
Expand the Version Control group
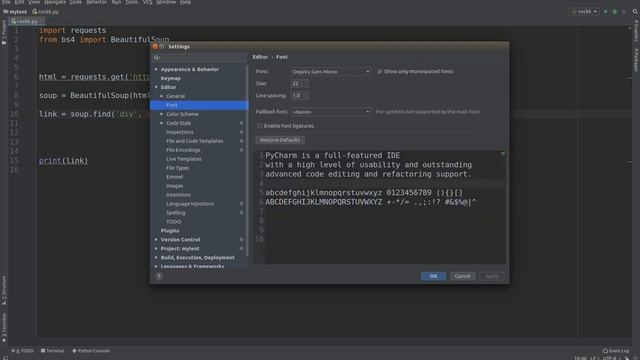click(156, 240)
